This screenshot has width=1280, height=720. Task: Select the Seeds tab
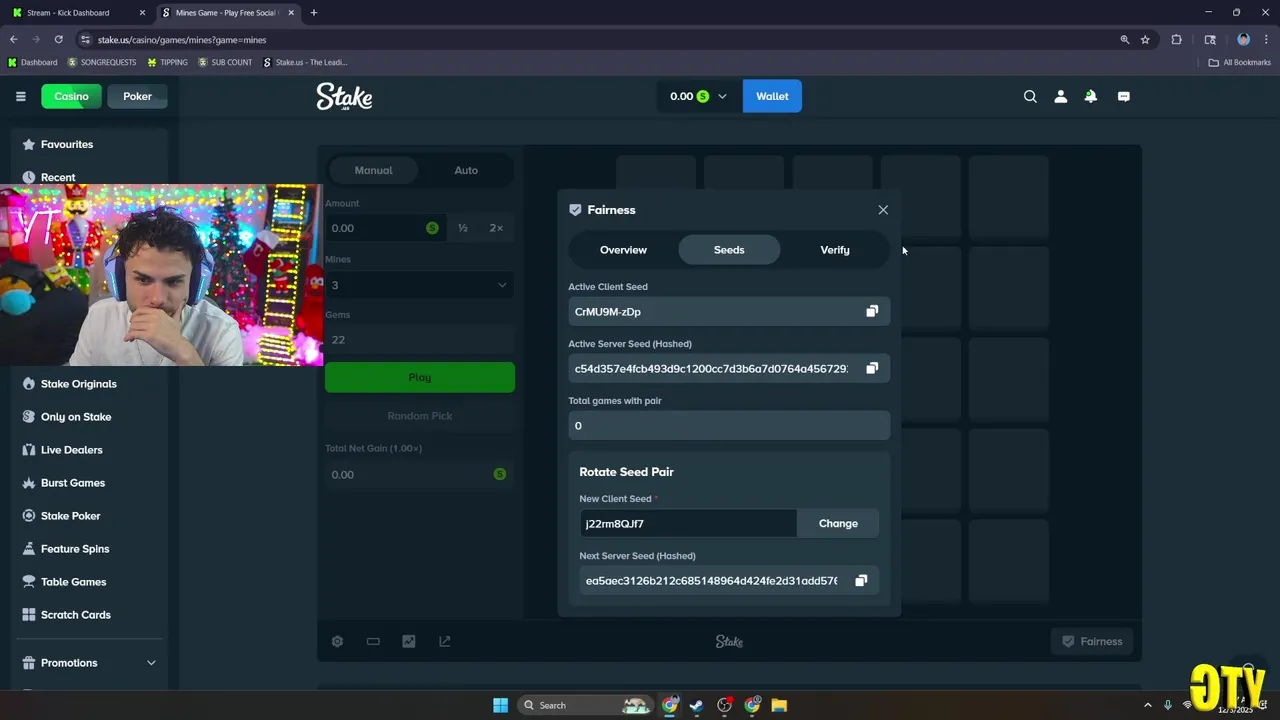click(729, 250)
